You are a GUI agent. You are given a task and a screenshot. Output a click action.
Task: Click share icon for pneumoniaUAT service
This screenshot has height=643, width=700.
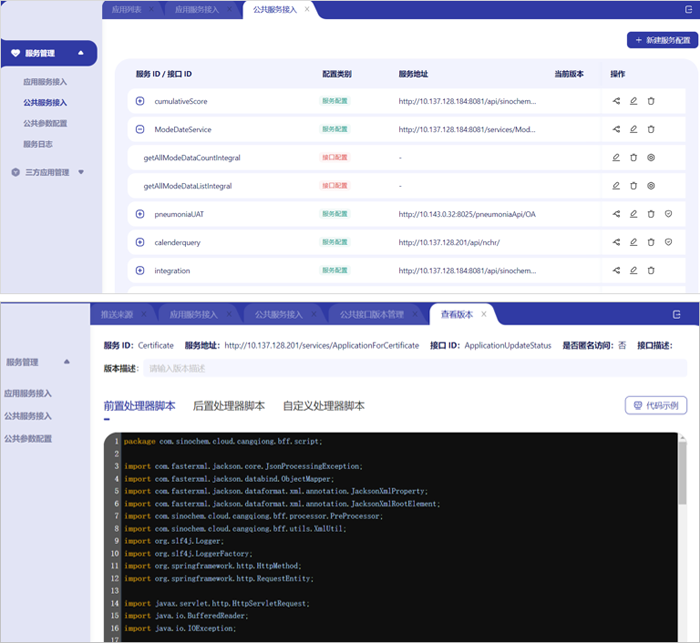[616, 214]
